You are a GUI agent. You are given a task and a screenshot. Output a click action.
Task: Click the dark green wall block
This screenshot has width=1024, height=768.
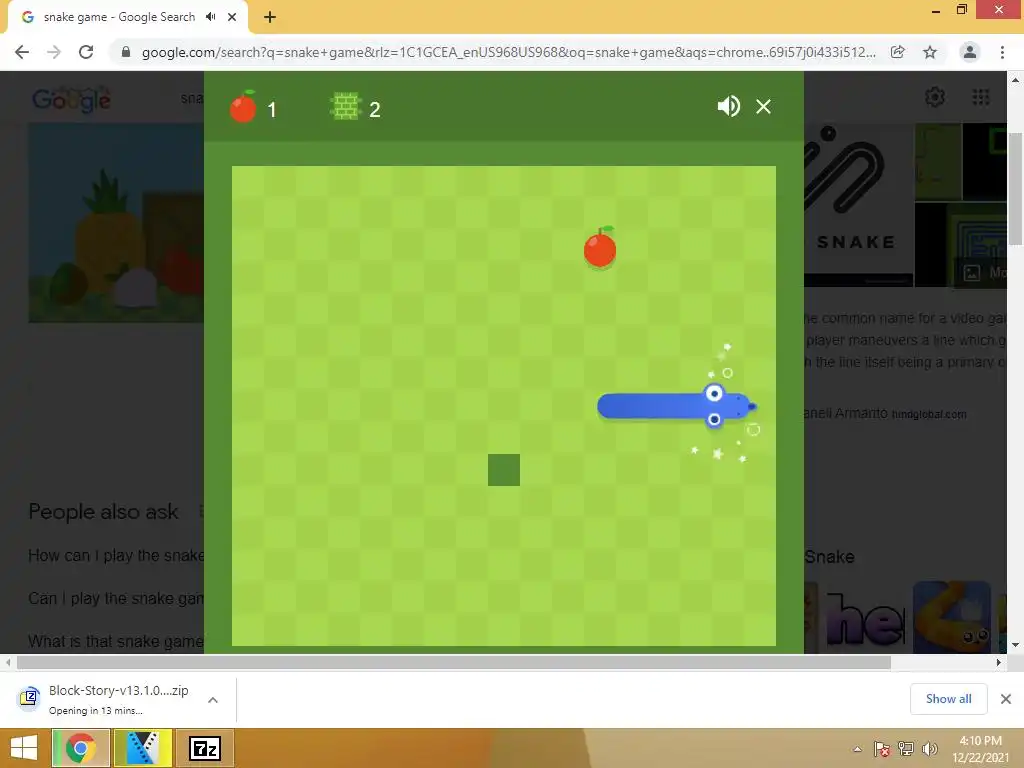pos(504,470)
